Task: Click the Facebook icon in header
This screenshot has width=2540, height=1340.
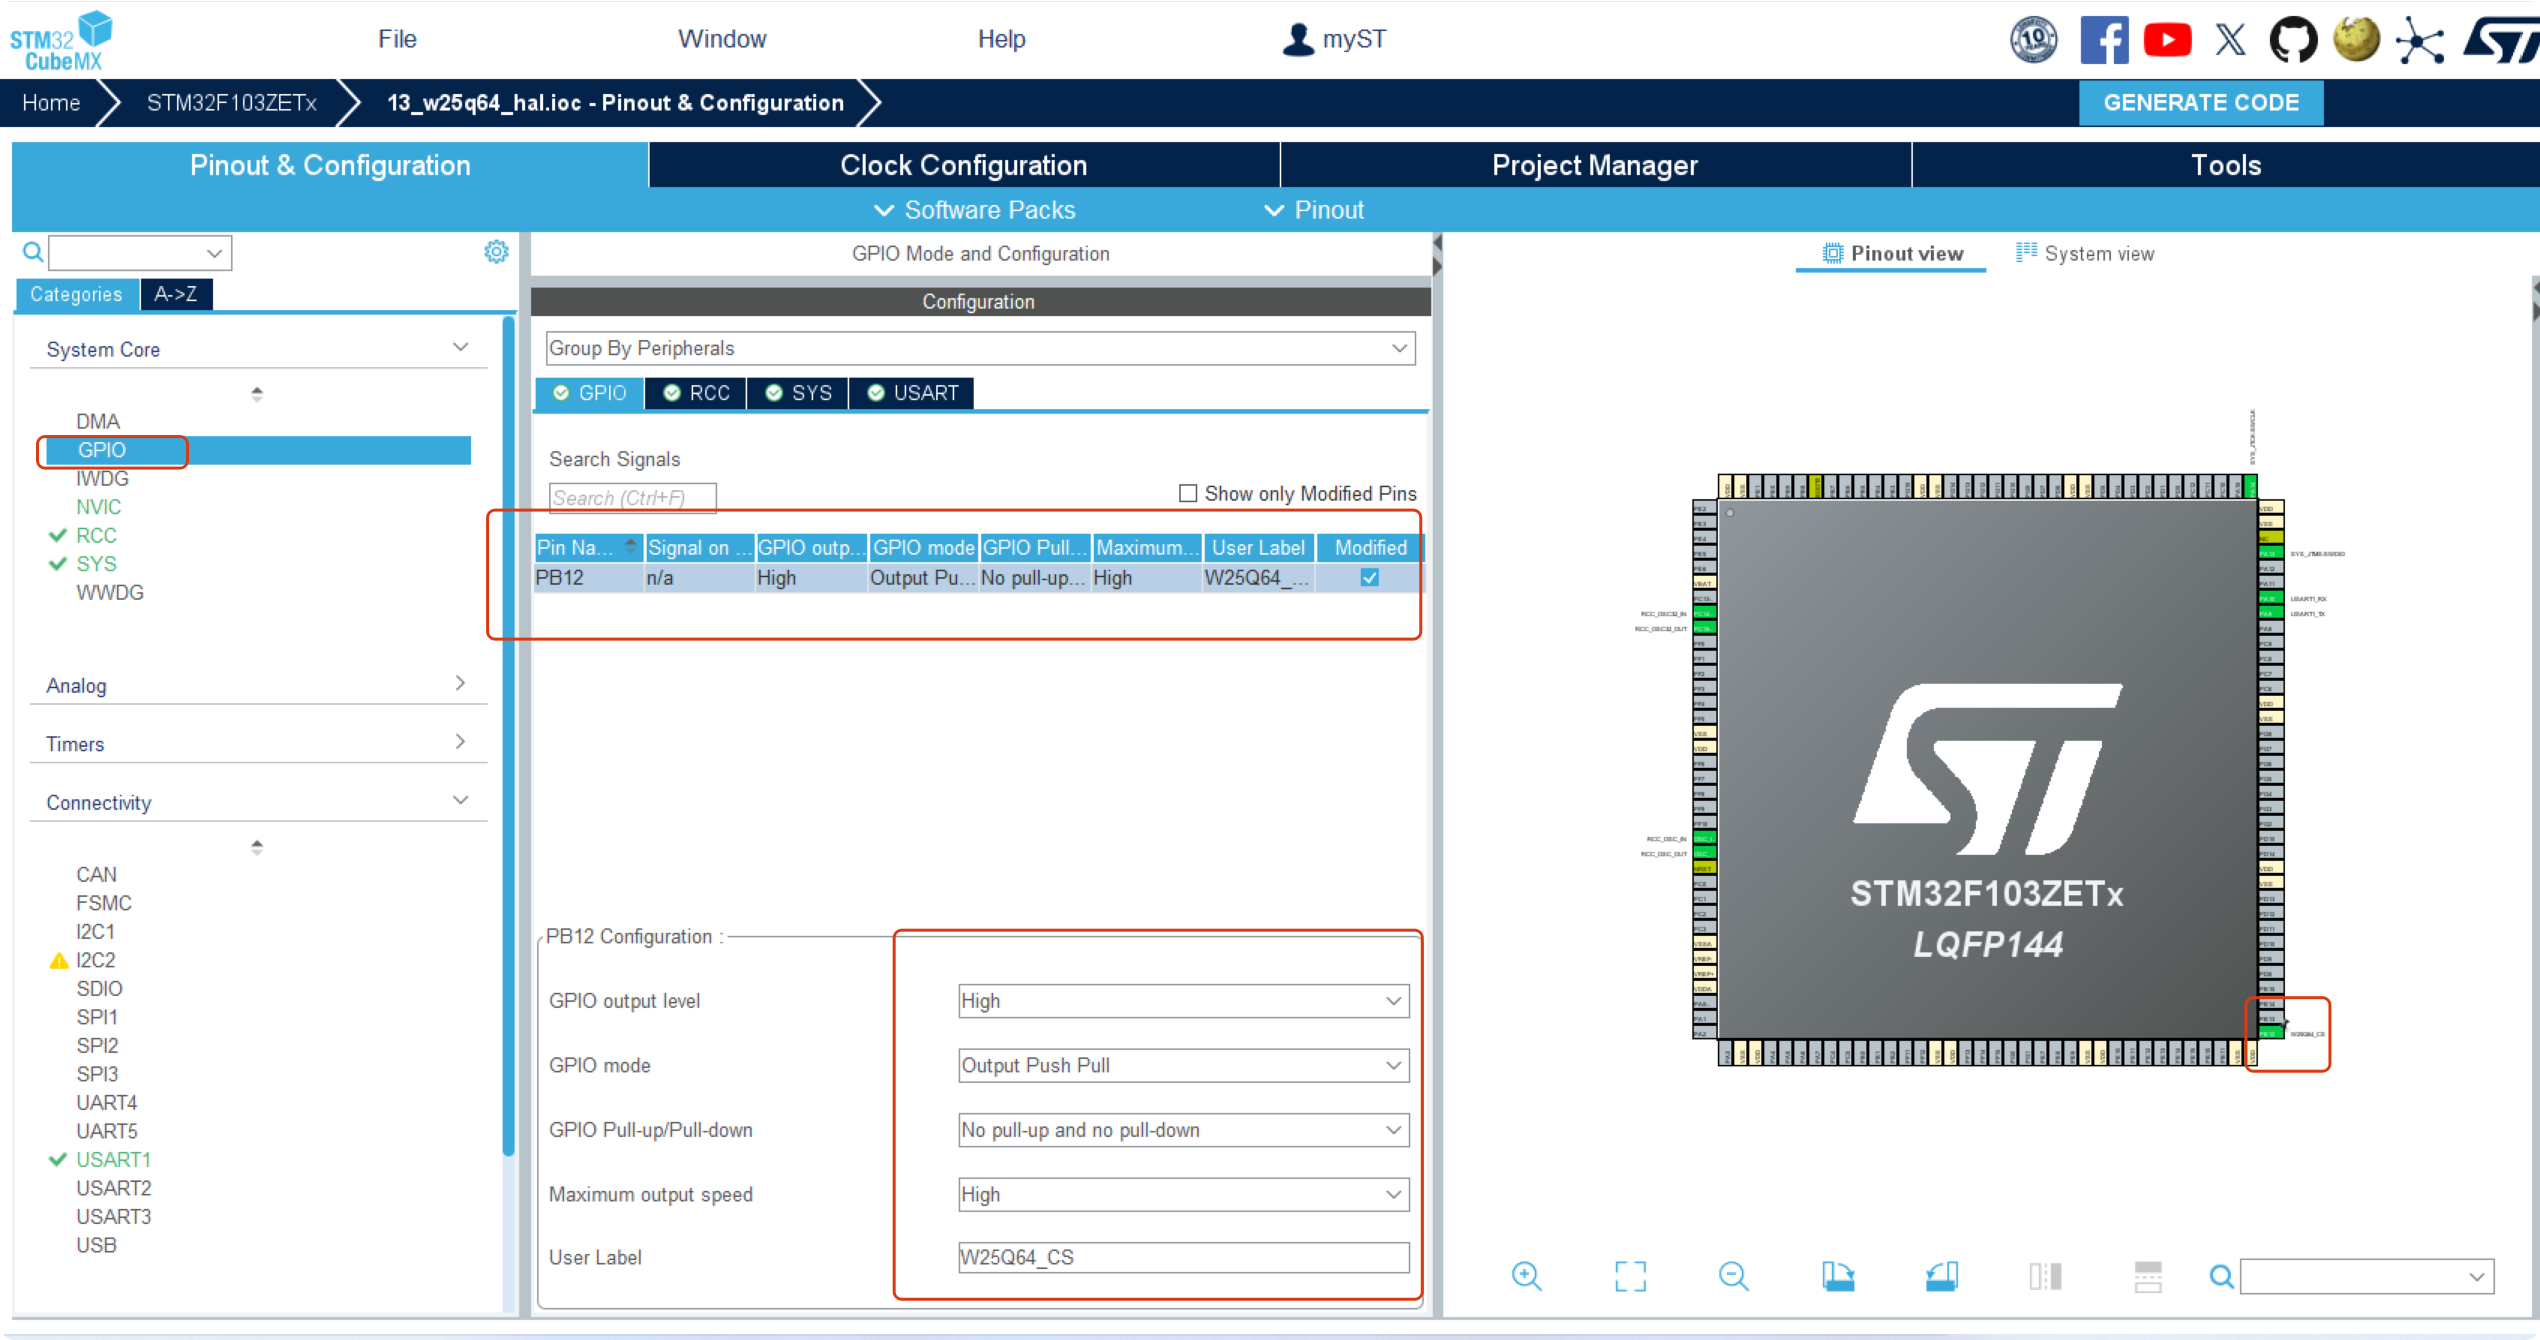Action: pos(2103,40)
